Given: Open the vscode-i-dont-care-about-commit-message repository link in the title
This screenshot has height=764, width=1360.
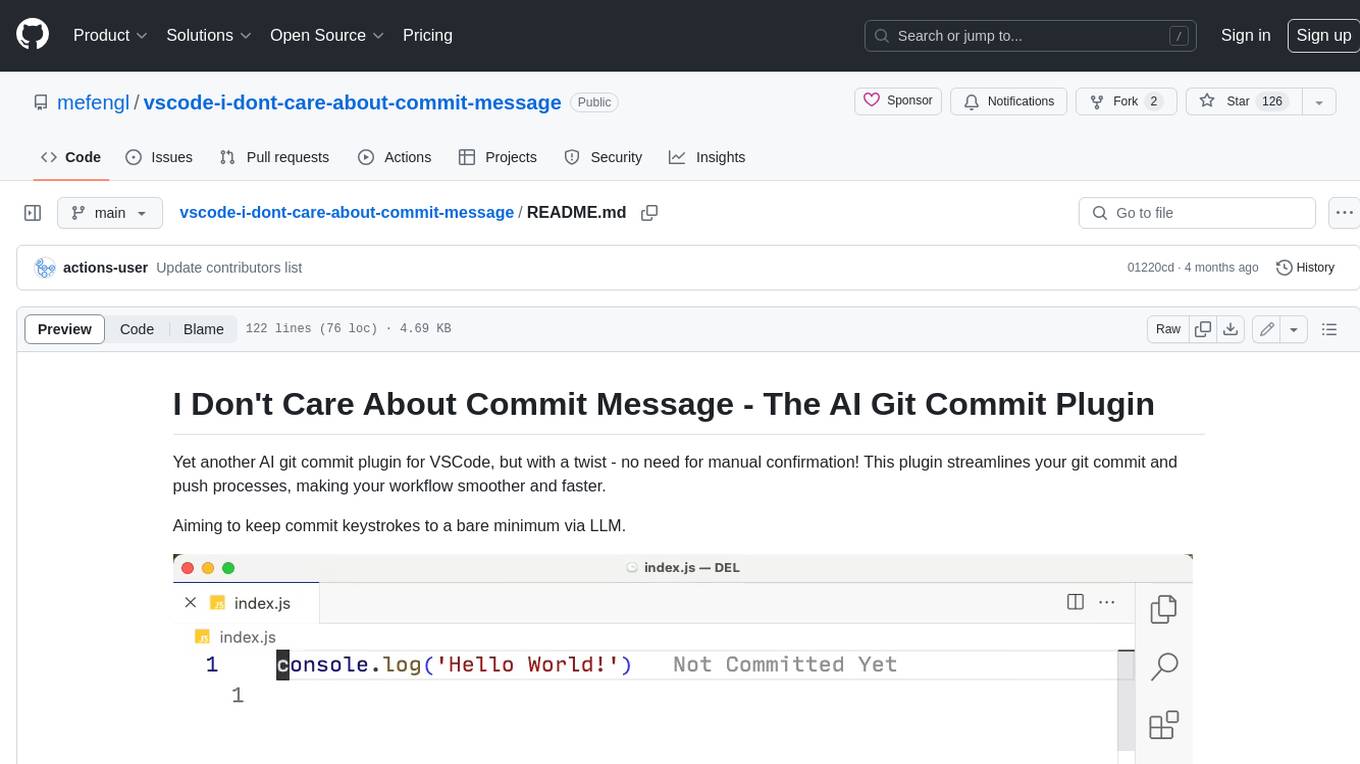Looking at the screenshot, I should [x=352, y=102].
